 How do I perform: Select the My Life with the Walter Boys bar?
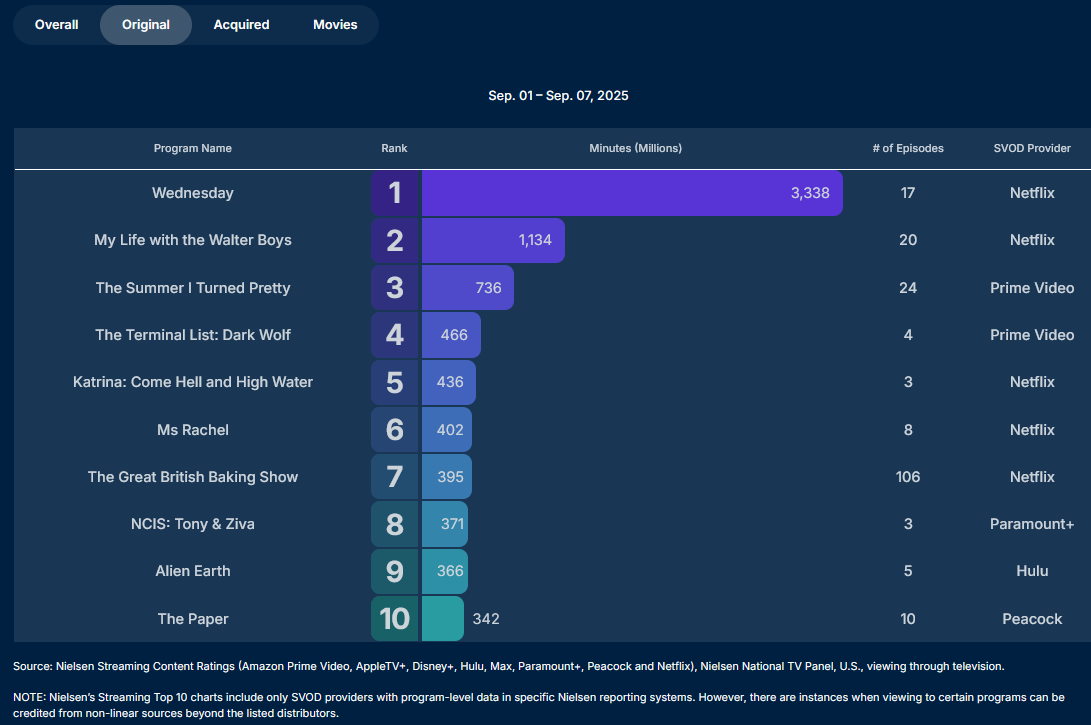pos(492,241)
